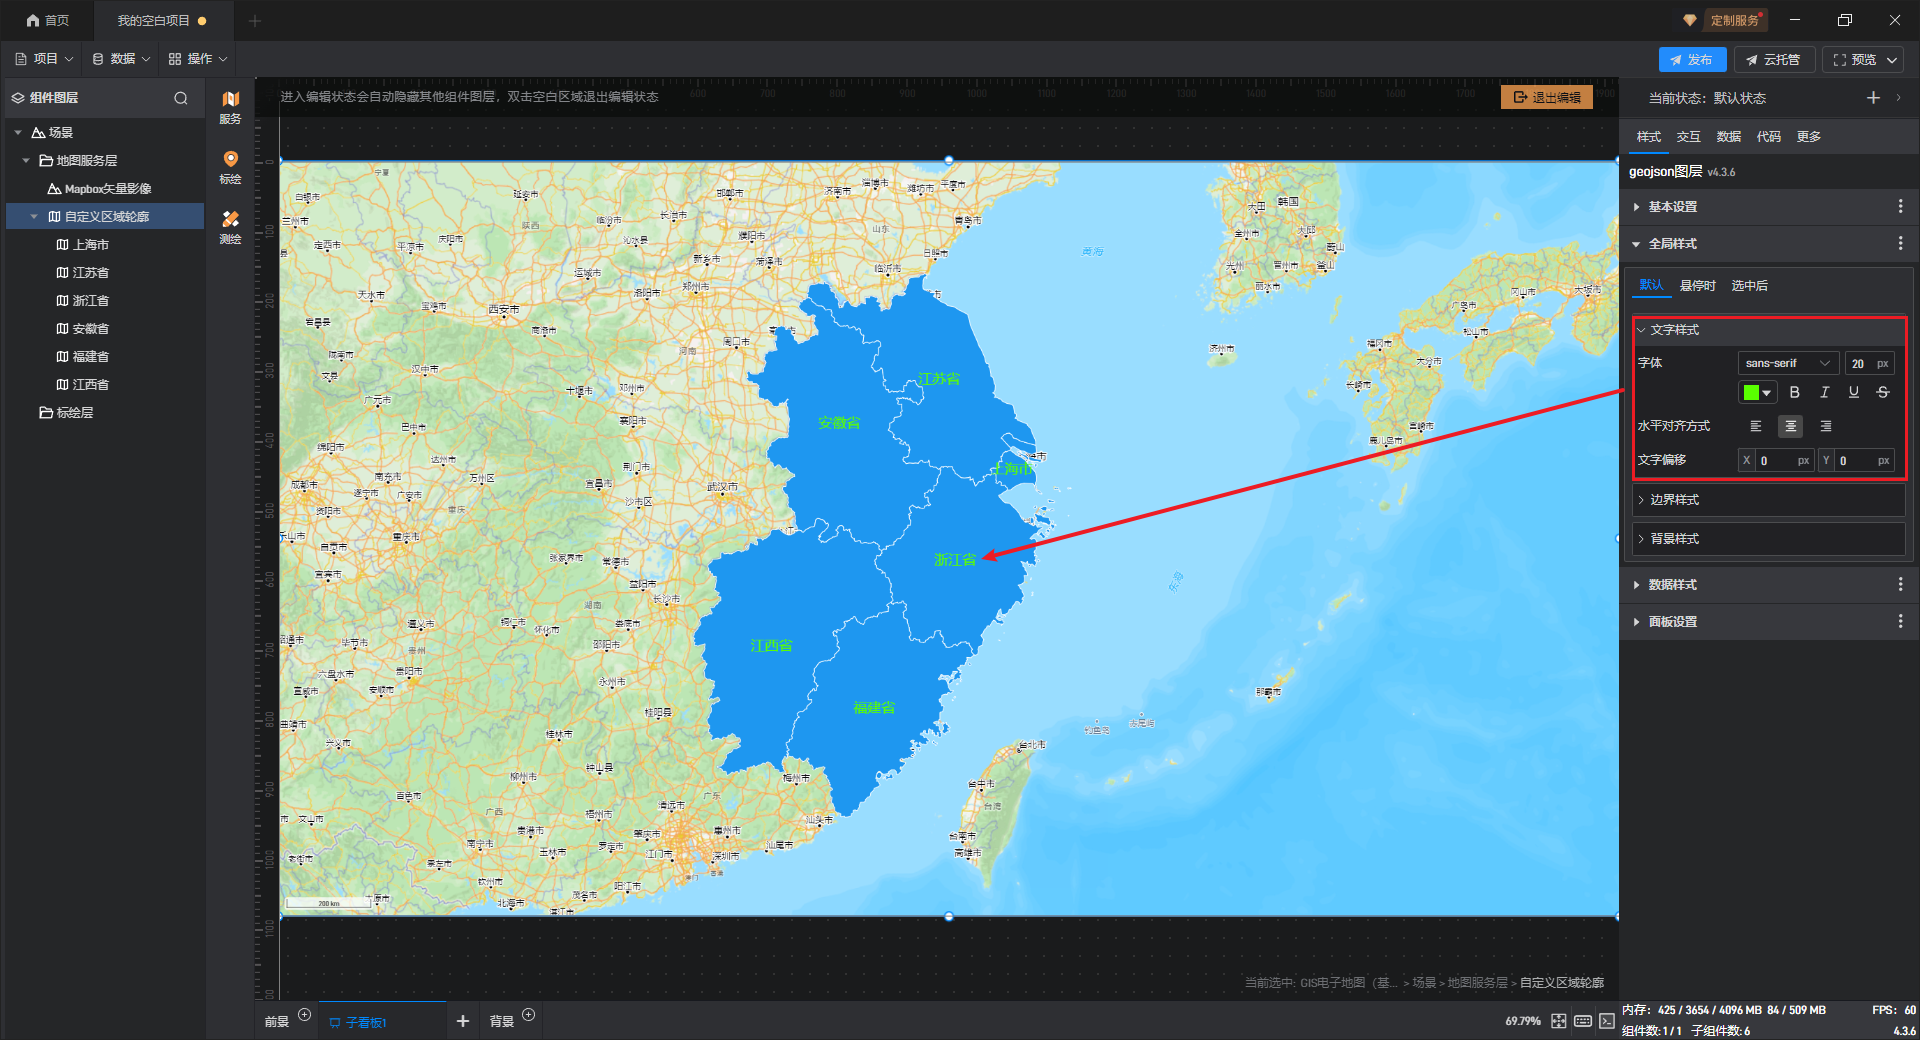Select the 标绘 (plotting) marker tool

tap(230, 167)
